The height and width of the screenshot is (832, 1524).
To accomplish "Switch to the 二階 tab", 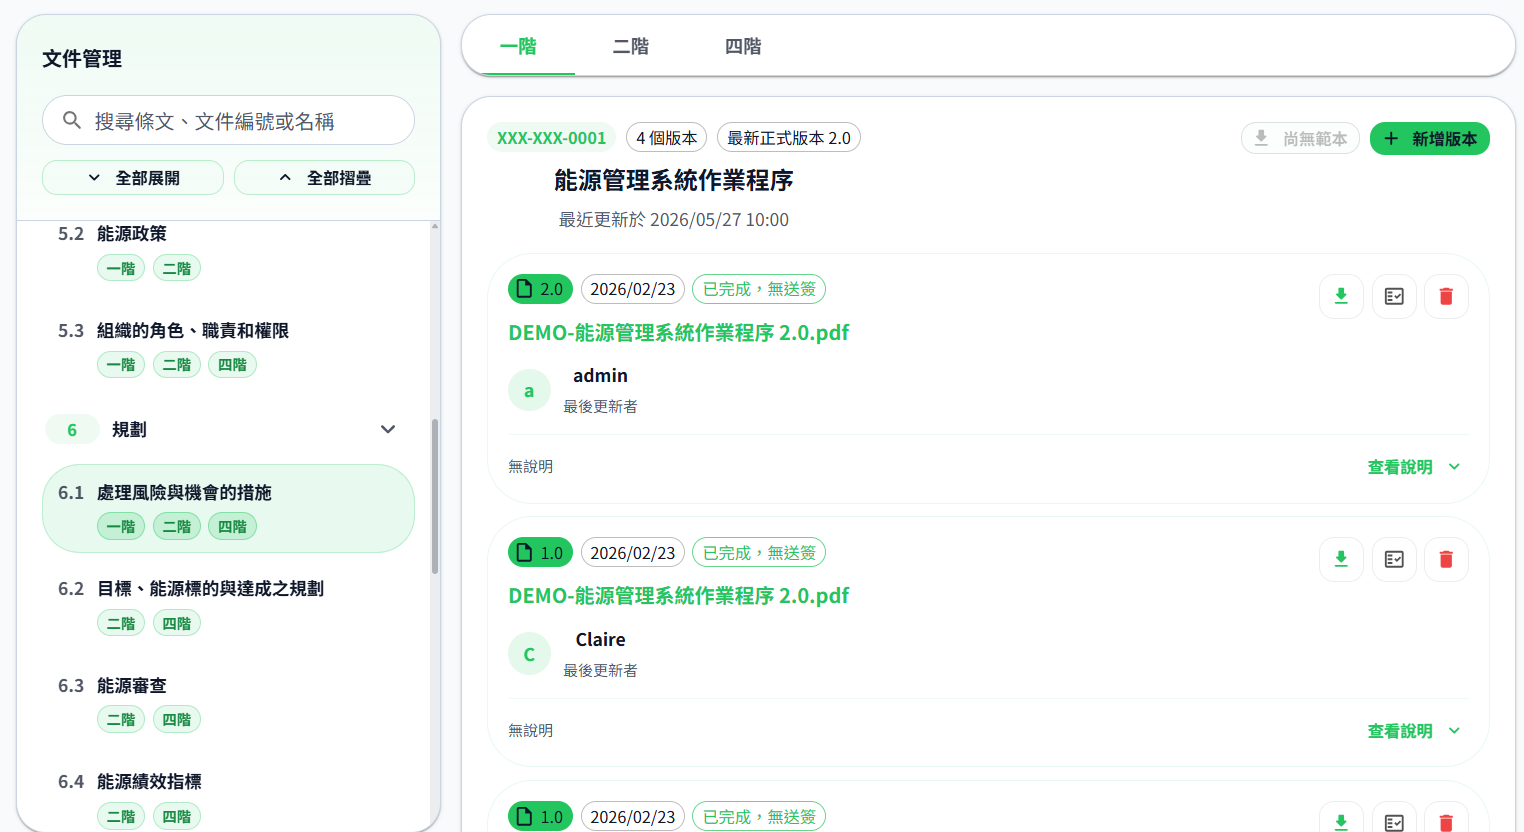I will [x=631, y=46].
